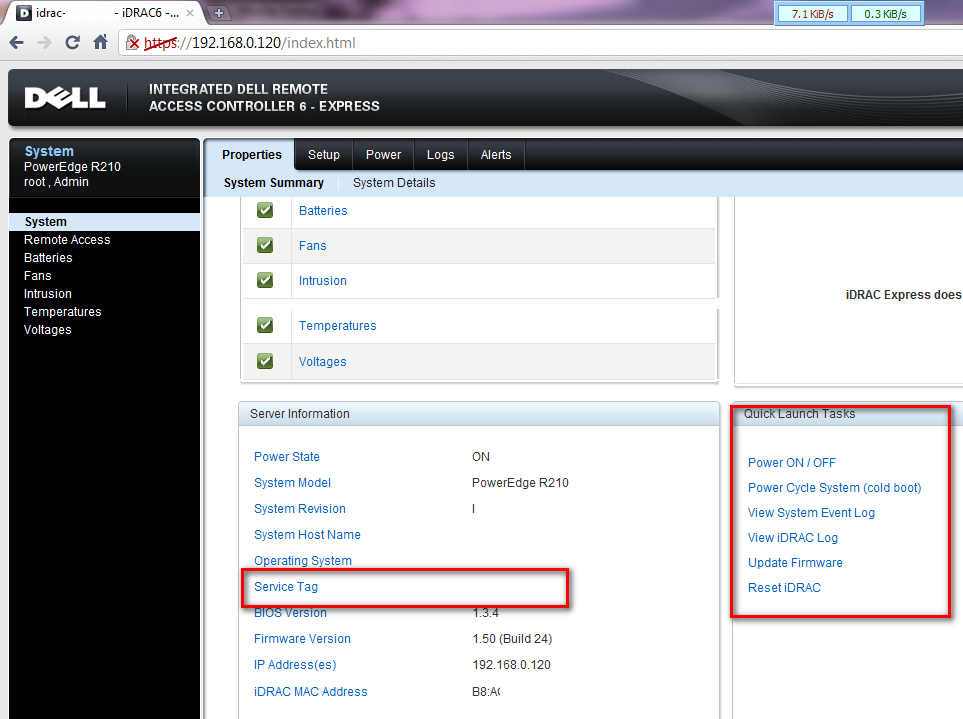Click the browser Back arrow
The height and width of the screenshot is (719, 963).
coord(17,42)
